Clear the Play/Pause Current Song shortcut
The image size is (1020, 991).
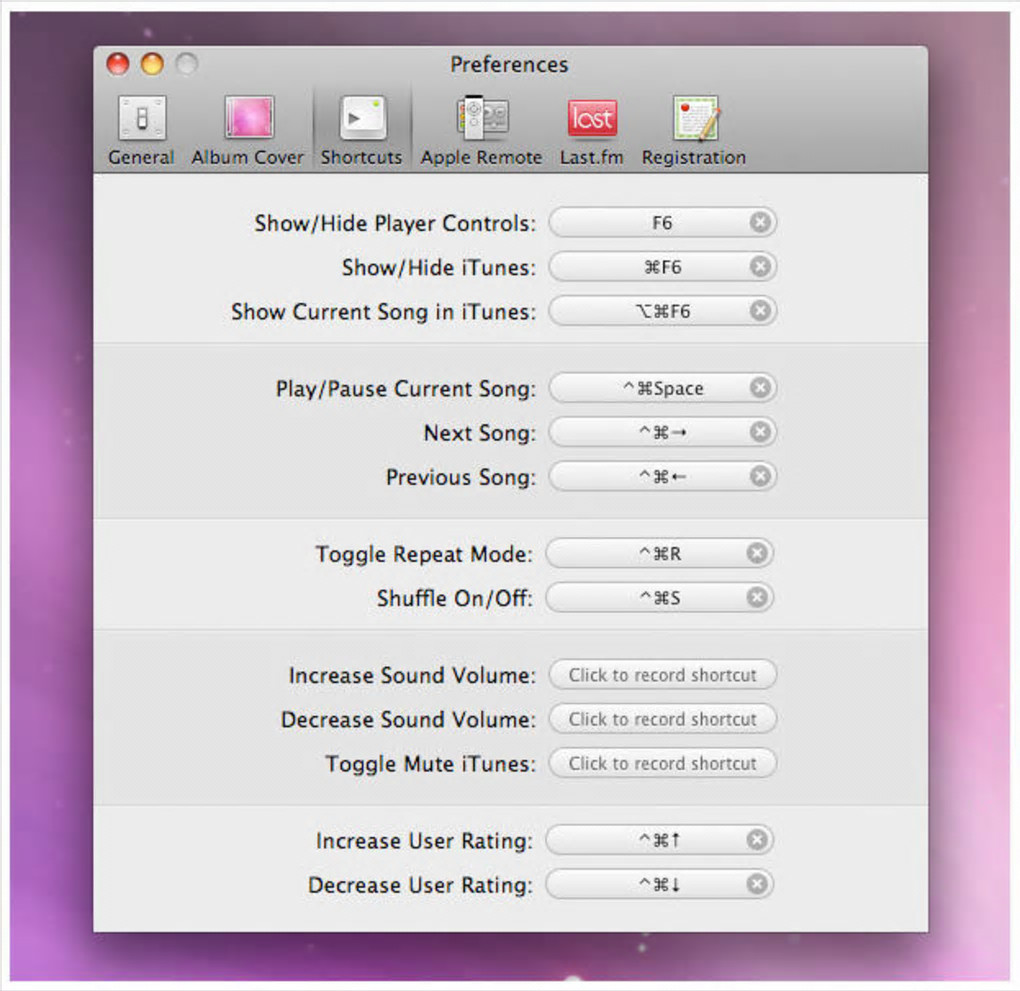(760, 388)
